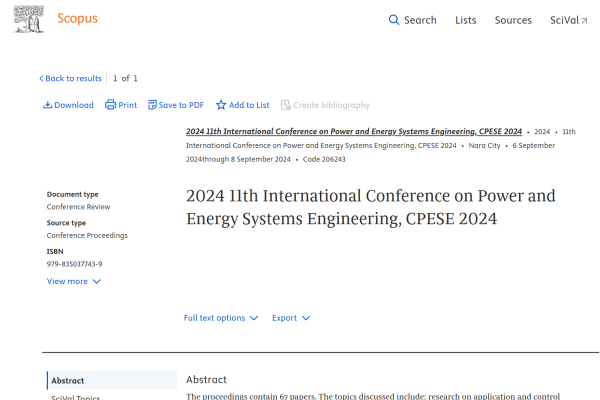Click the Document type label
This screenshot has width=600, height=400.
click(72, 194)
